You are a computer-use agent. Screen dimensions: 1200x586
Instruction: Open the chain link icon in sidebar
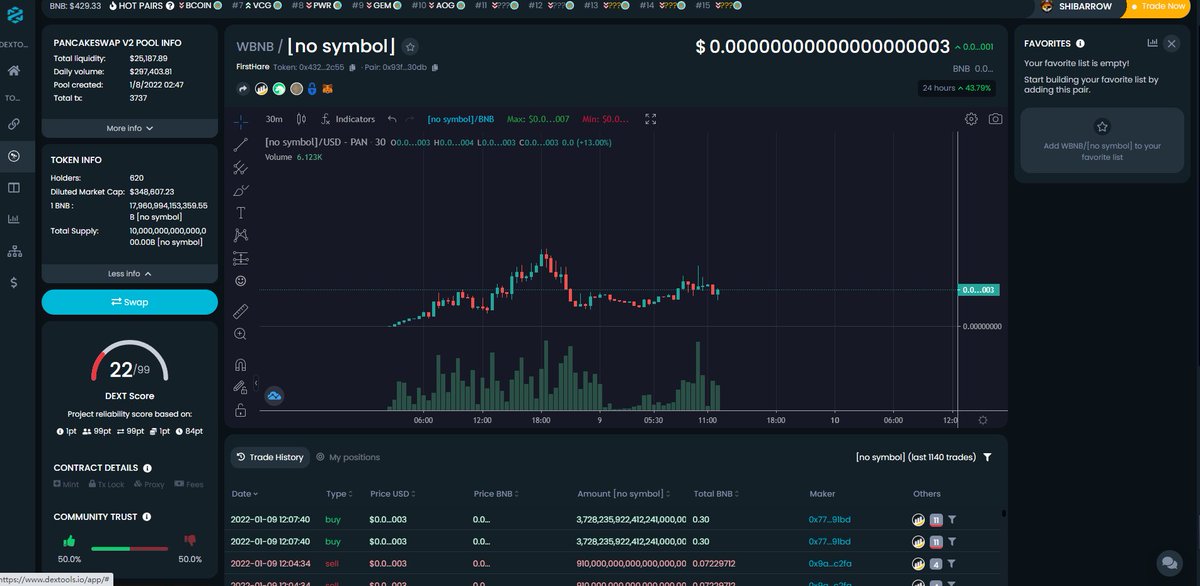tap(14, 124)
